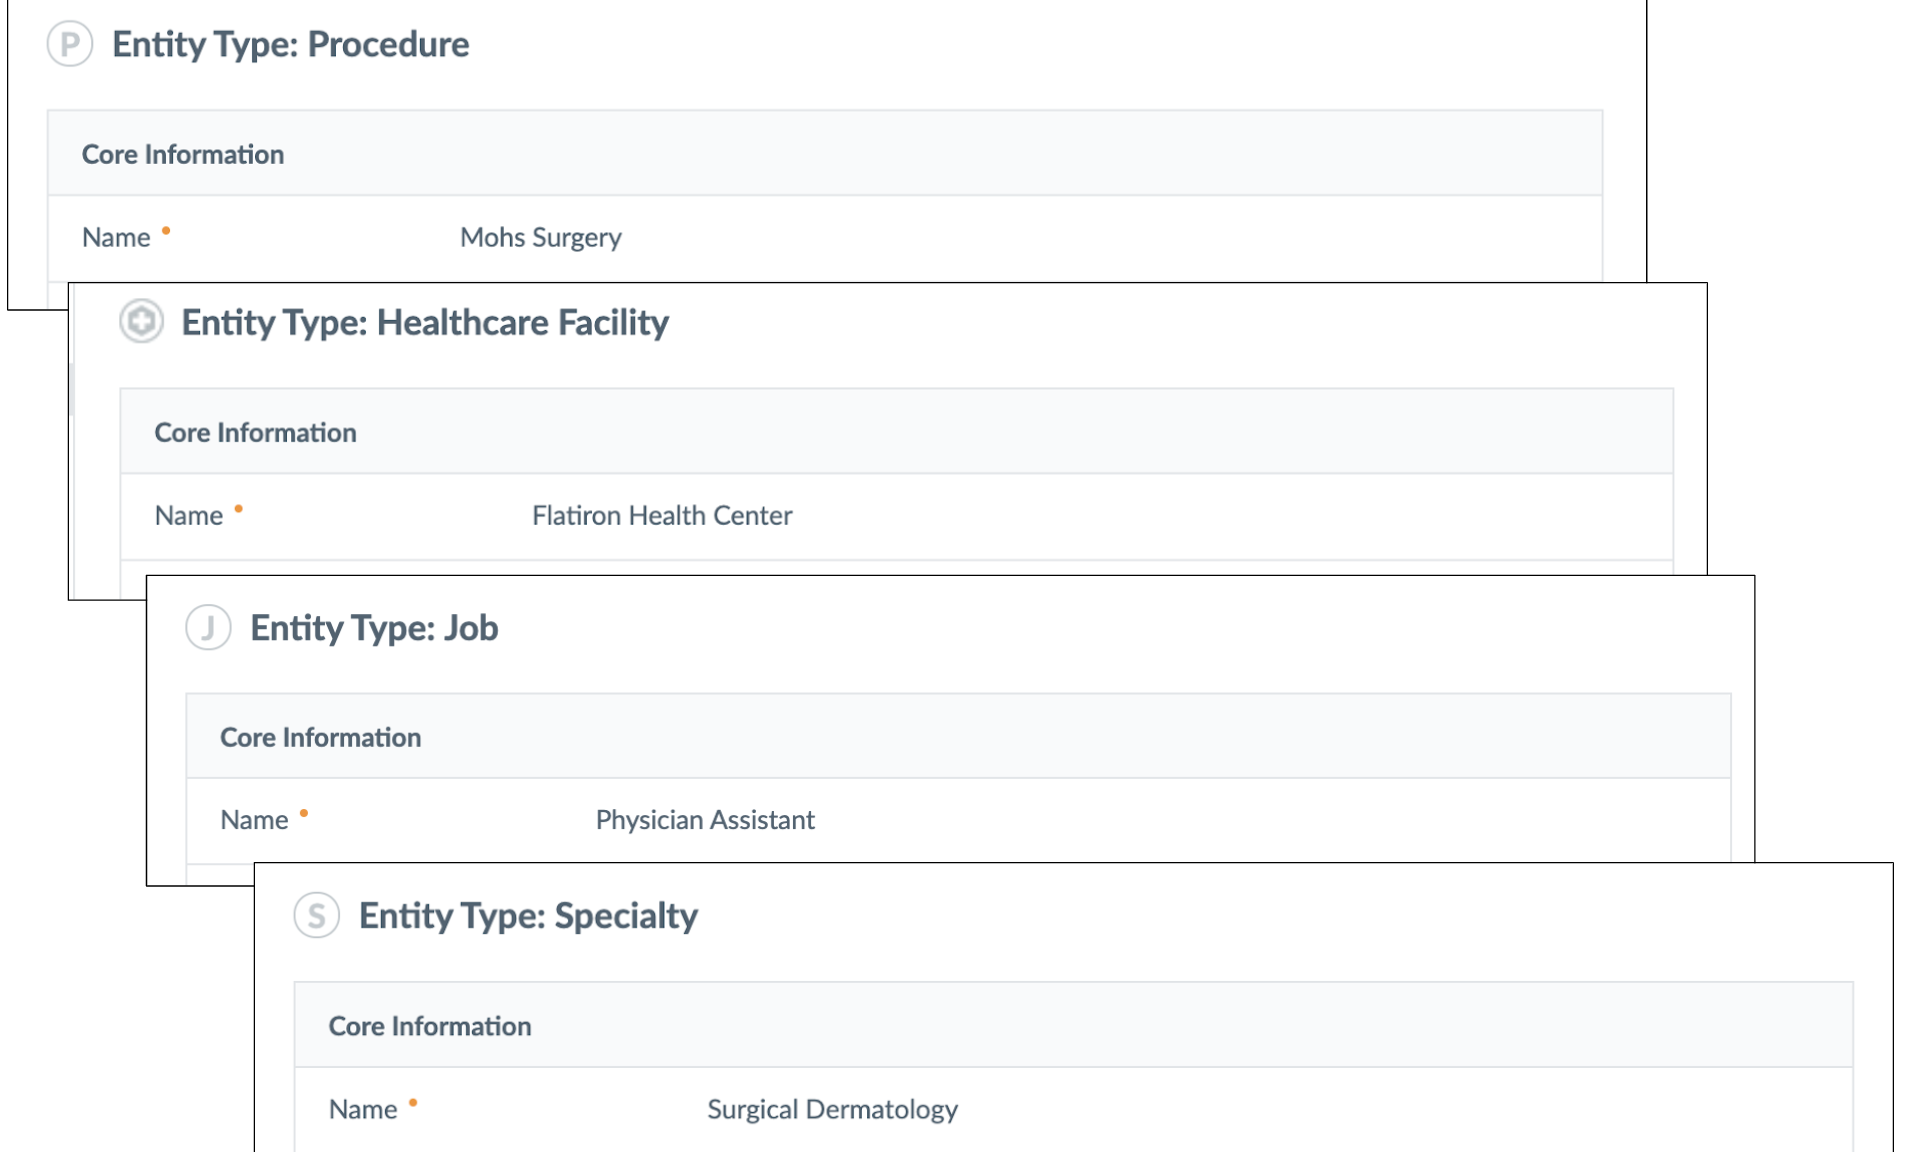This screenshot has width=1908, height=1152.
Task: Select the Mohs Surgery name field
Action: pos(540,237)
